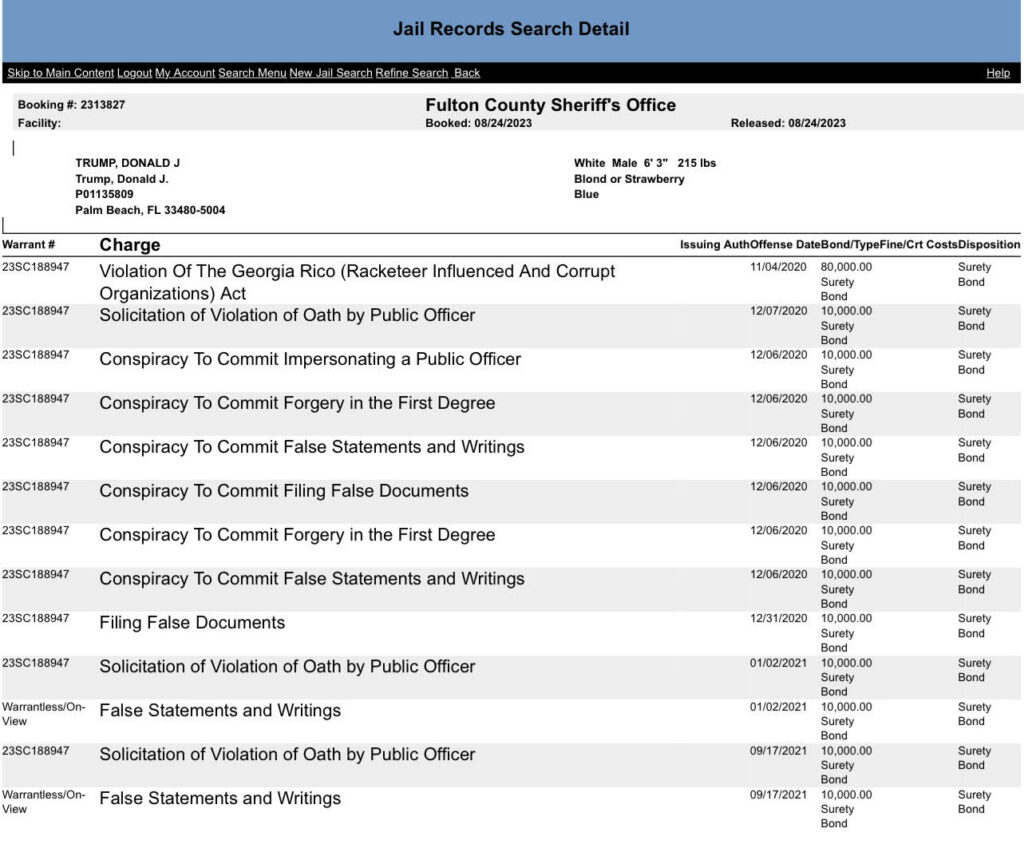Start a New Jail Search
This screenshot has width=1024, height=848.
point(330,73)
